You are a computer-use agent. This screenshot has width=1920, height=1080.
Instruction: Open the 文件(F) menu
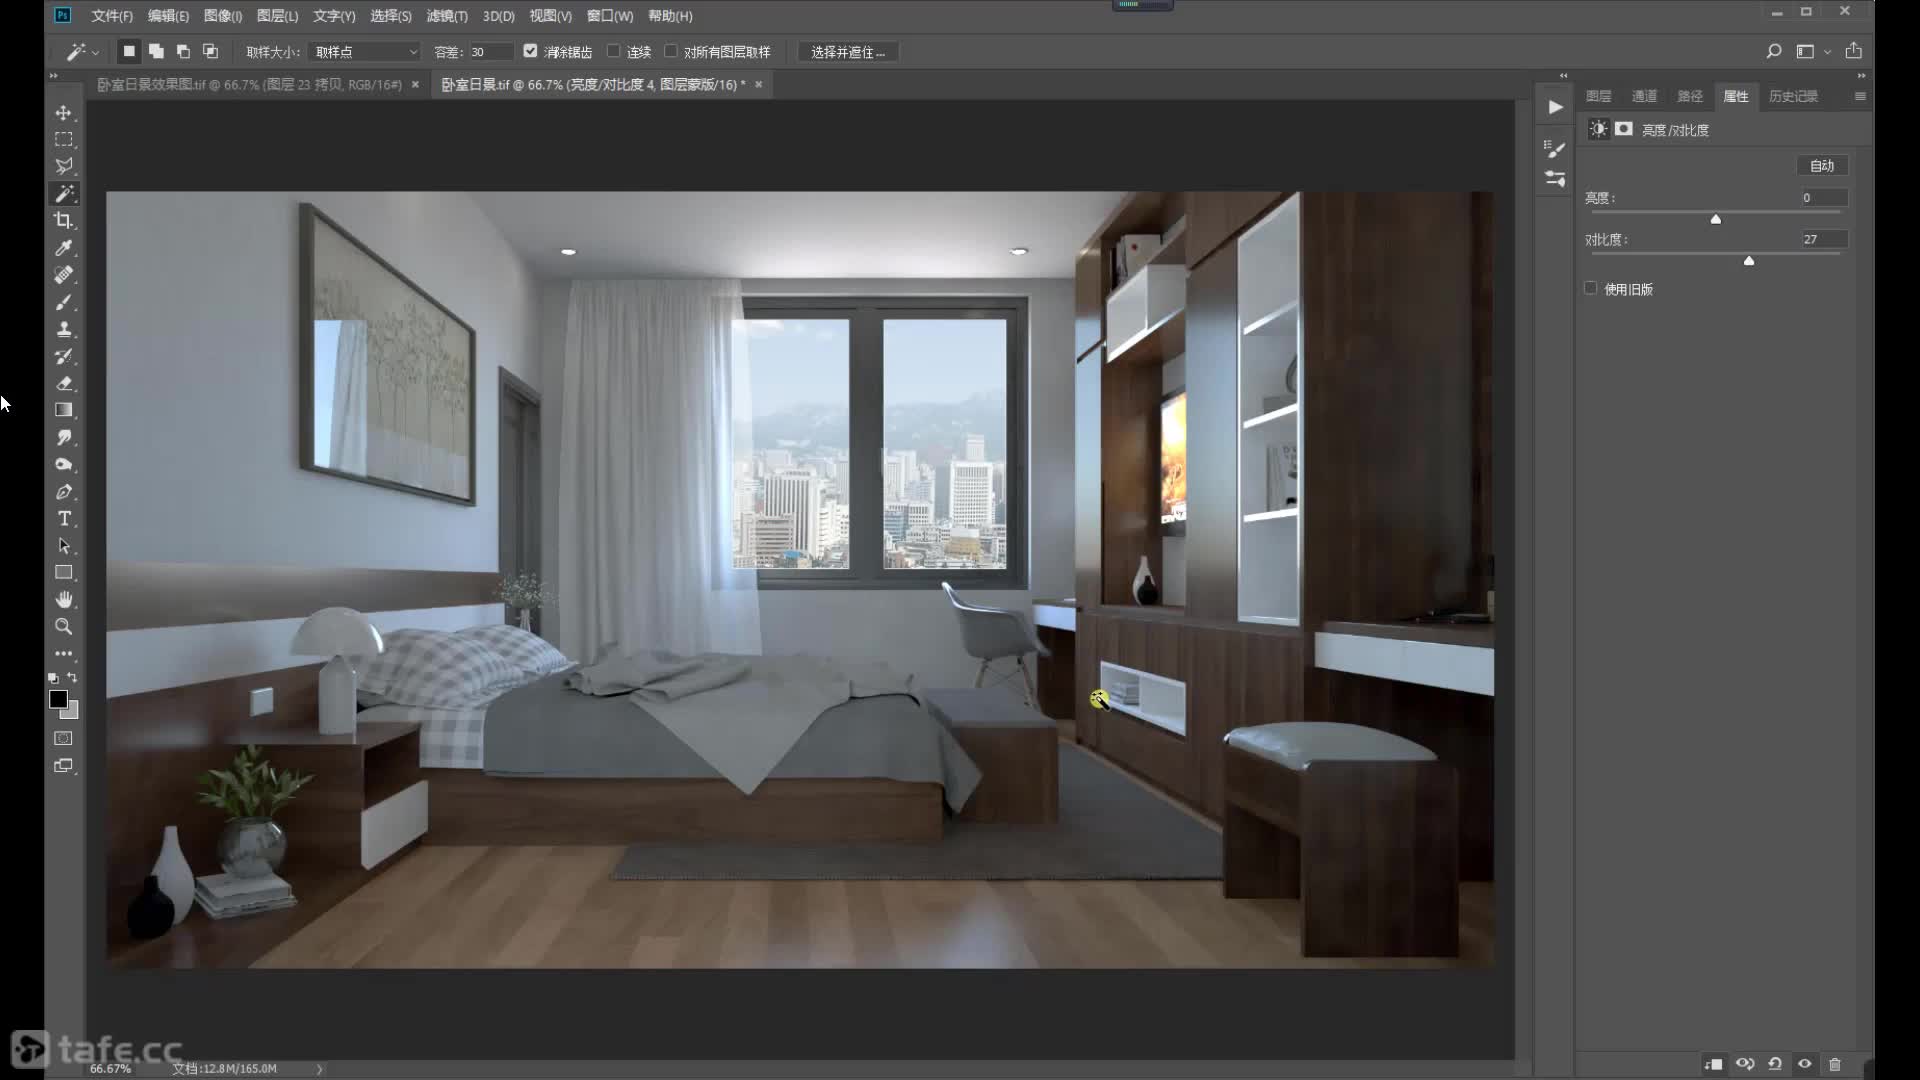112,16
